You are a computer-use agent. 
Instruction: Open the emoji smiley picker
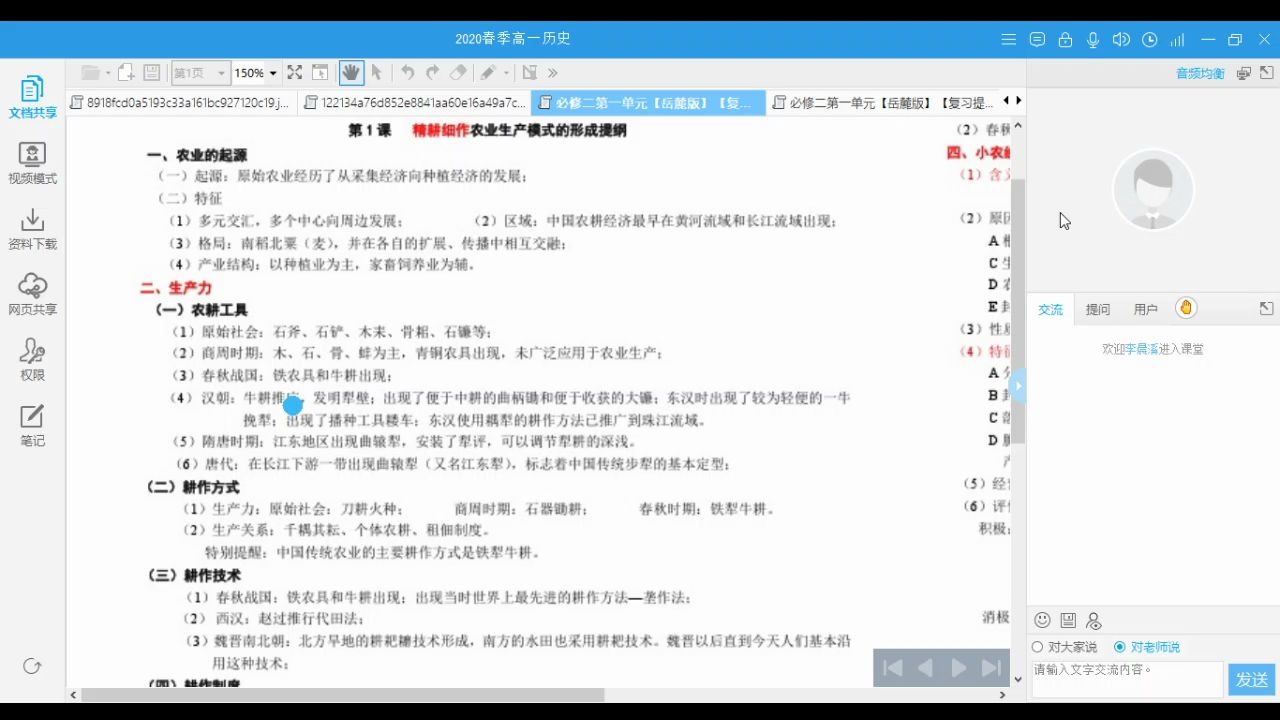1042,621
